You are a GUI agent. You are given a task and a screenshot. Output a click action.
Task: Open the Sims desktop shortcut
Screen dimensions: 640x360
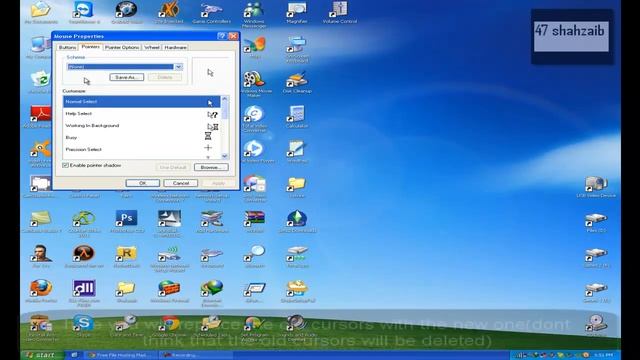coord(297,222)
